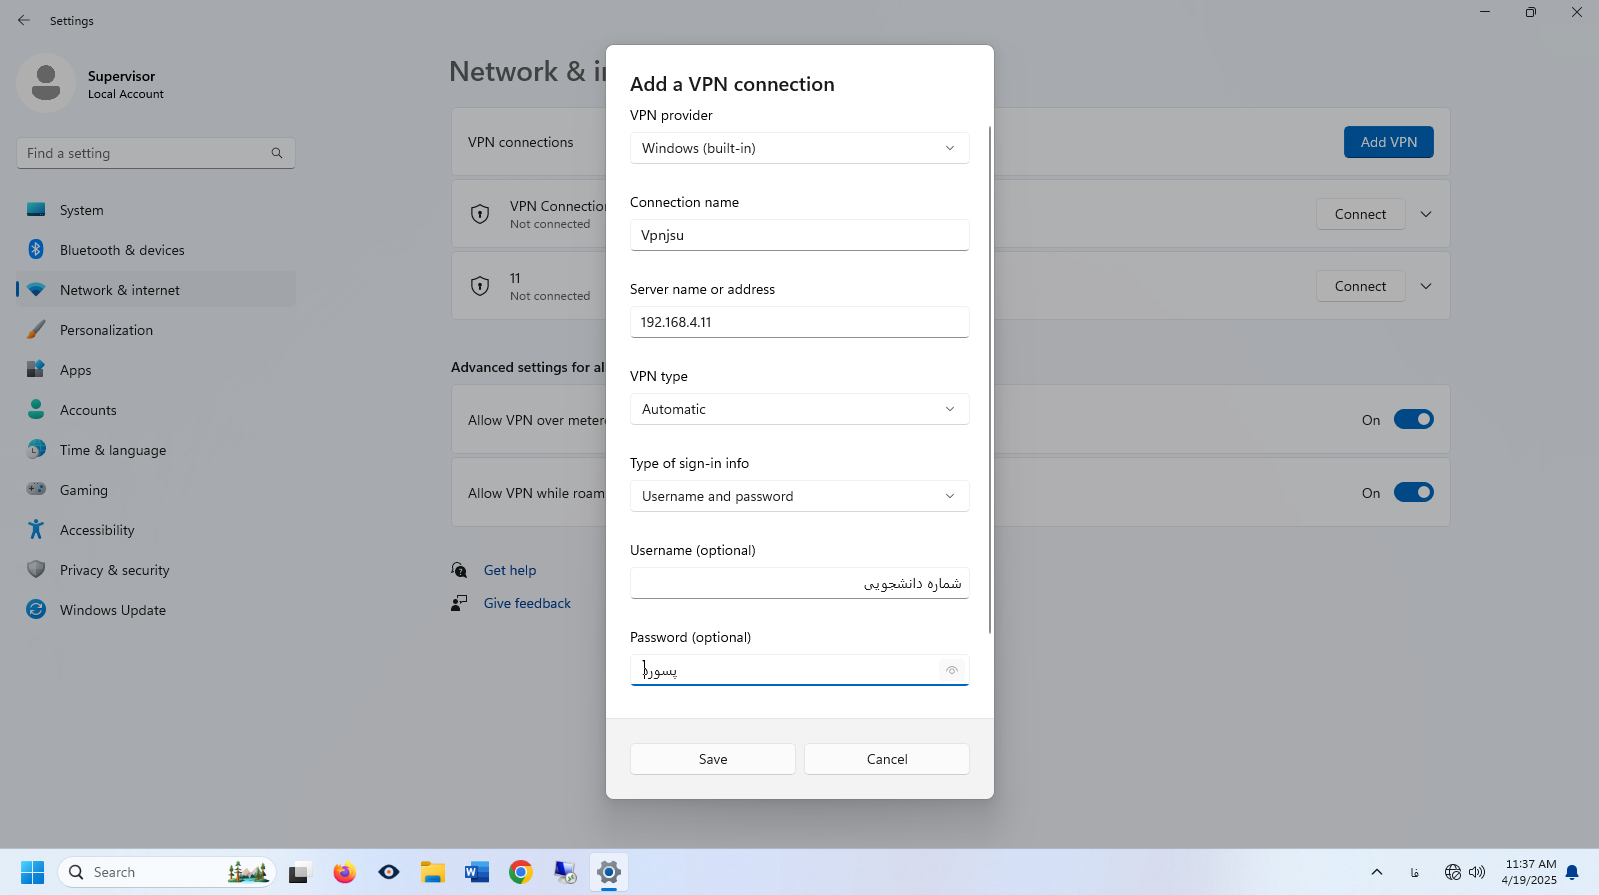Toggle Allow VPN while roaming switch
The width and height of the screenshot is (1599, 895).
click(x=1413, y=492)
